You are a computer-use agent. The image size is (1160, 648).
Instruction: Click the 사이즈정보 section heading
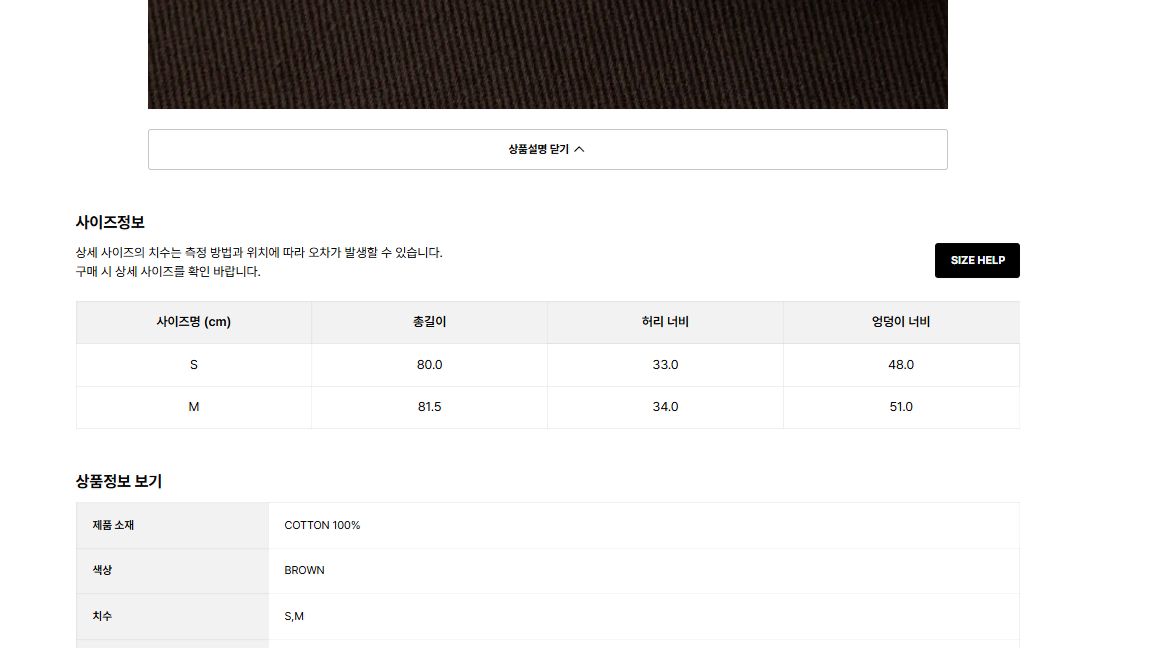click(110, 222)
